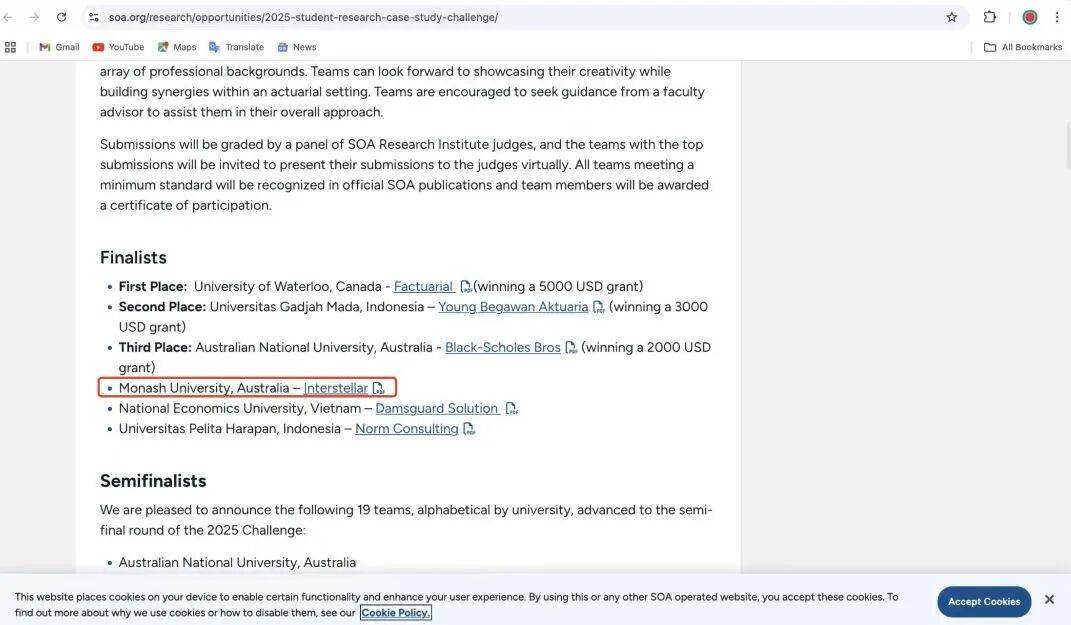This screenshot has height=625, width=1071.
Task: Click the PDF icon beside Young Begawan Aktuaria
Action: pos(598,307)
